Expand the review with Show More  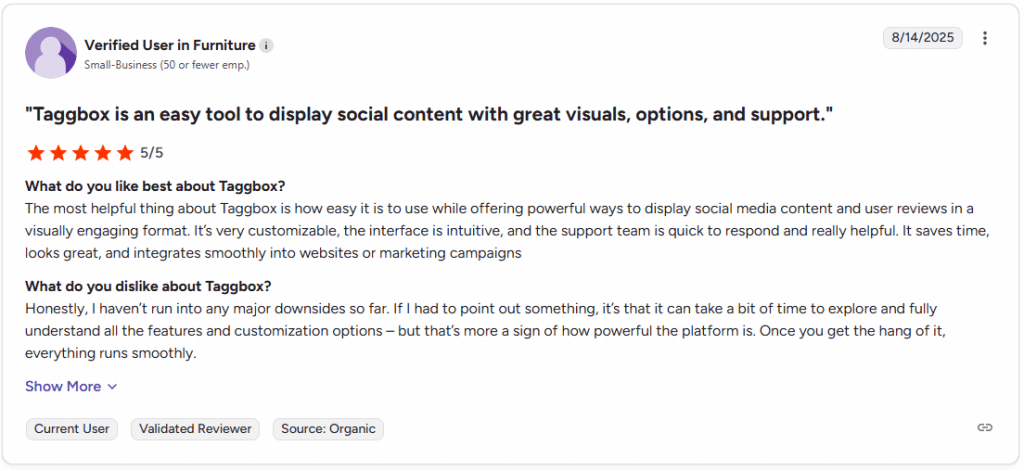[x=63, y=386]
